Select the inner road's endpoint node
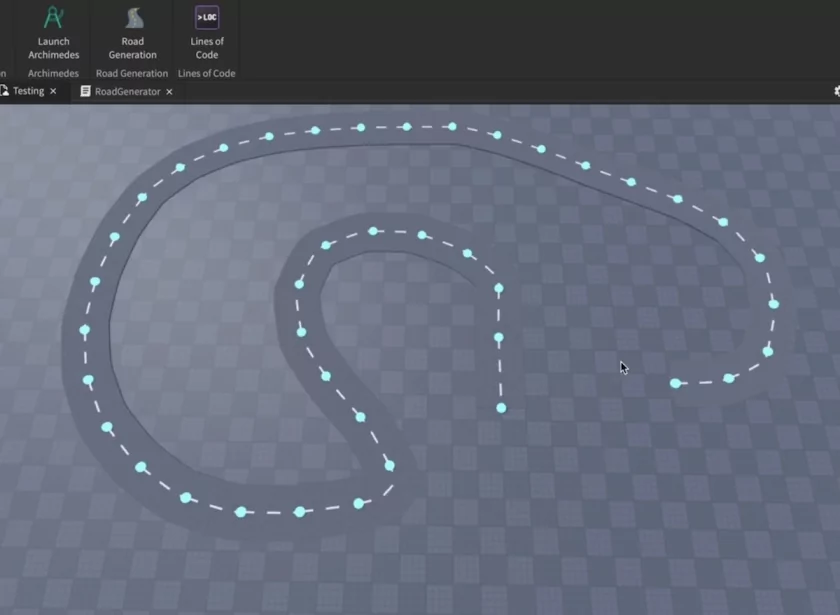 point(501,408)
